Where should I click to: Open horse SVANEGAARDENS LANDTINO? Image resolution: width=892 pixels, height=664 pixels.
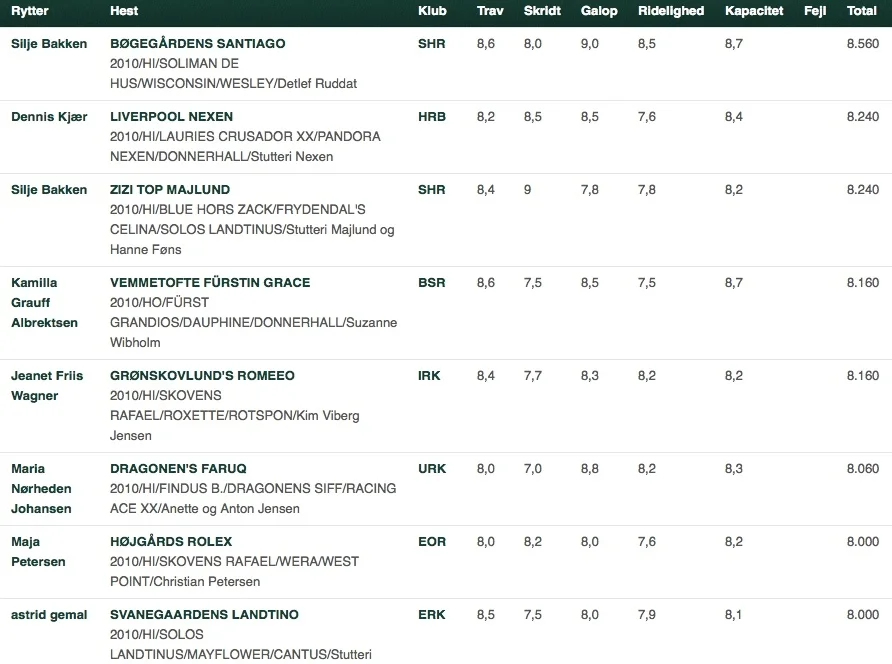(204, 614)
